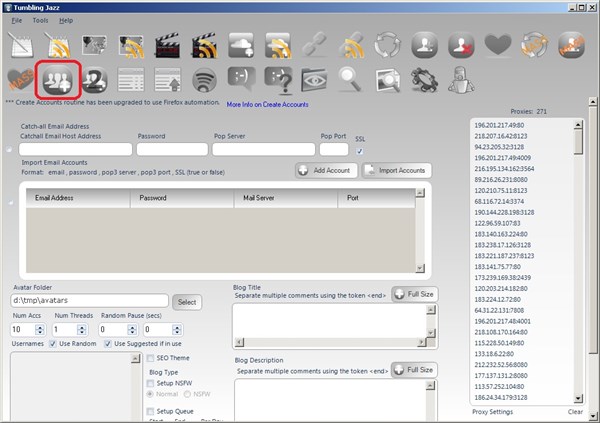Click the Add Account button
Screen dimensions: 600x423
pyautogui.click(x=326, y=170)
